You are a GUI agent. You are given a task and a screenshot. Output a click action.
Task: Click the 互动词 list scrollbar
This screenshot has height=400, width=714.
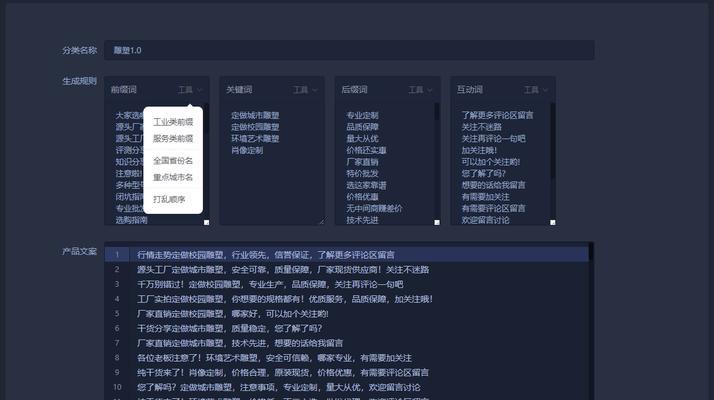(553, 141)
